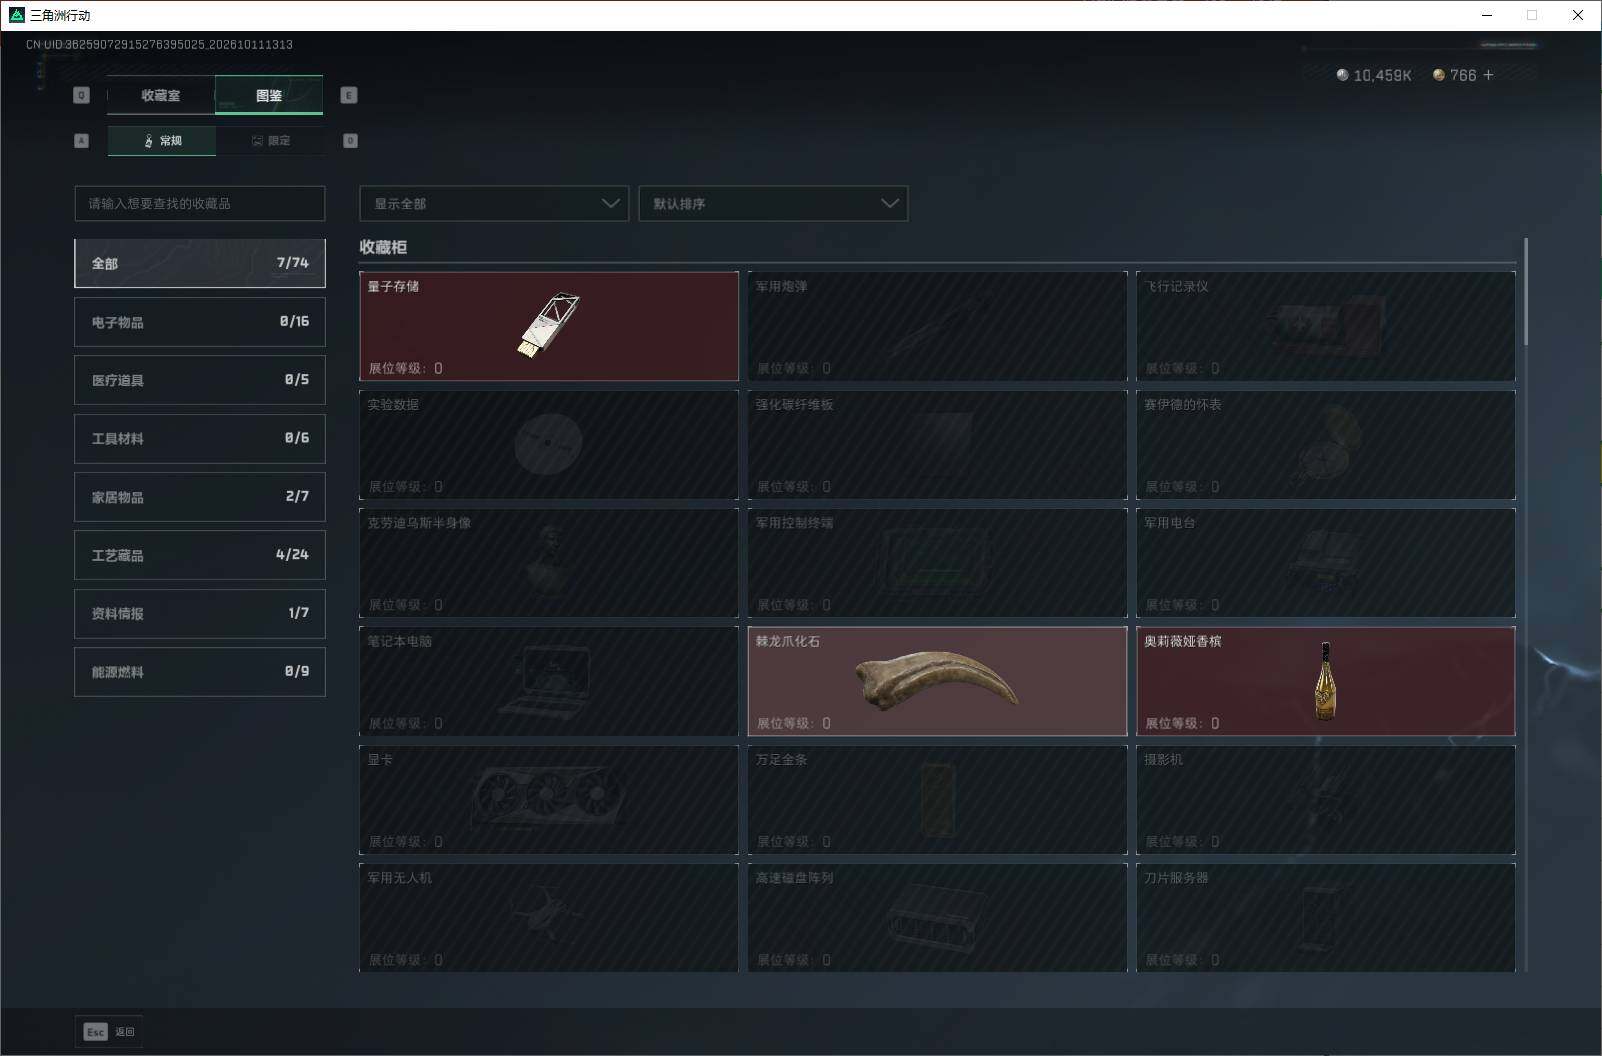Click the collectible search input field

pyautogui.click(x=200, y=203)
